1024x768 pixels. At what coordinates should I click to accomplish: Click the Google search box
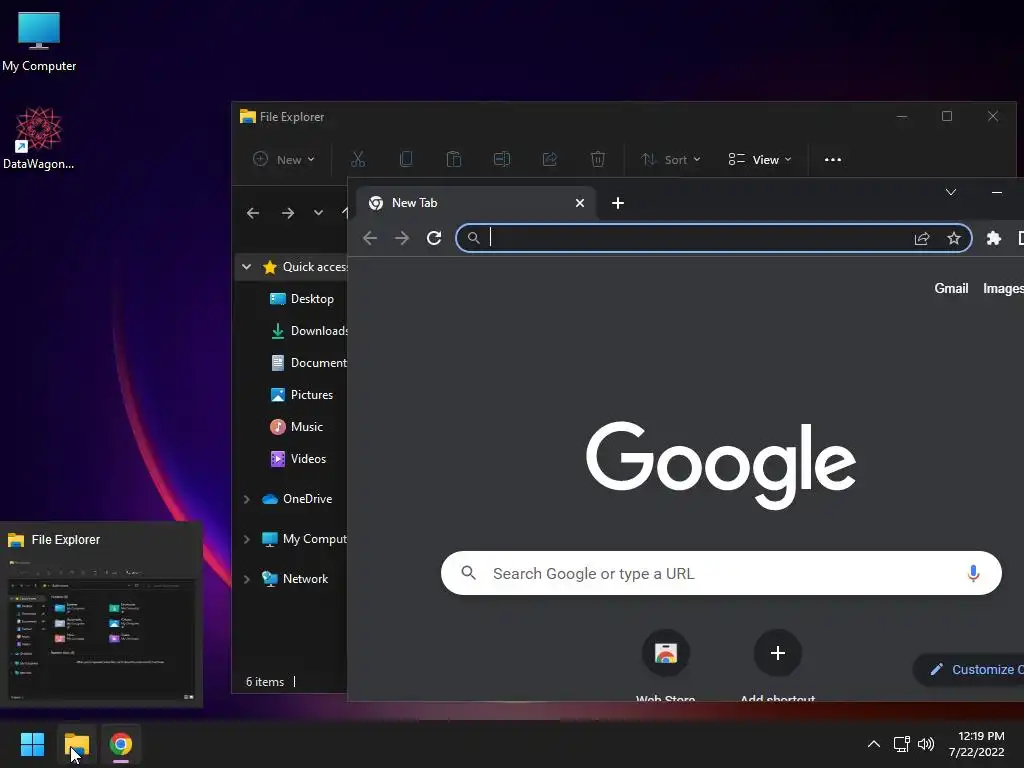[x=721, y=573]
